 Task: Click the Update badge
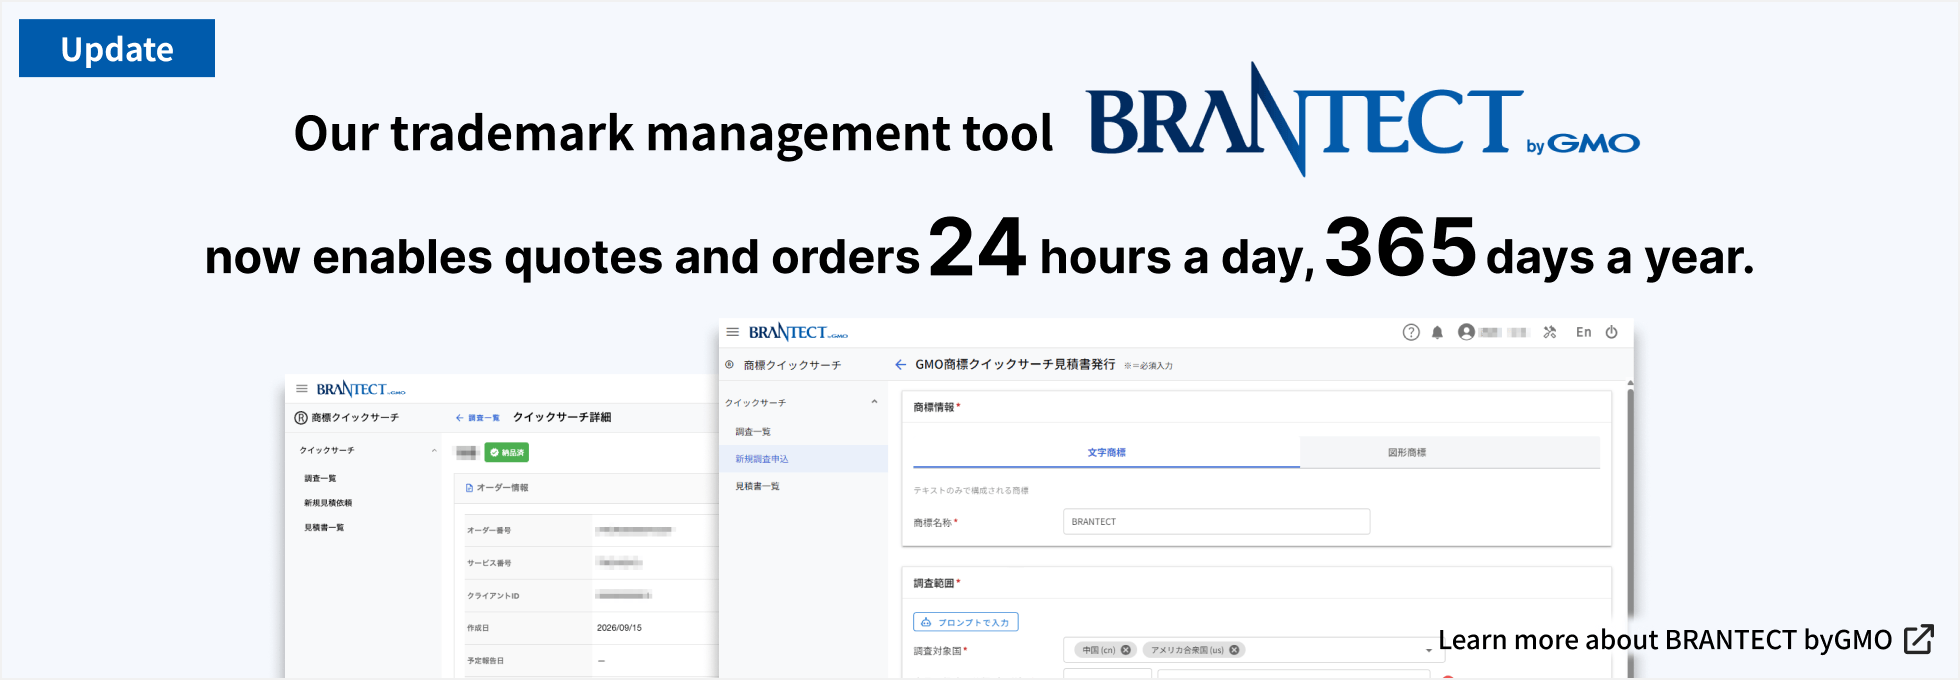coord(117,48)
